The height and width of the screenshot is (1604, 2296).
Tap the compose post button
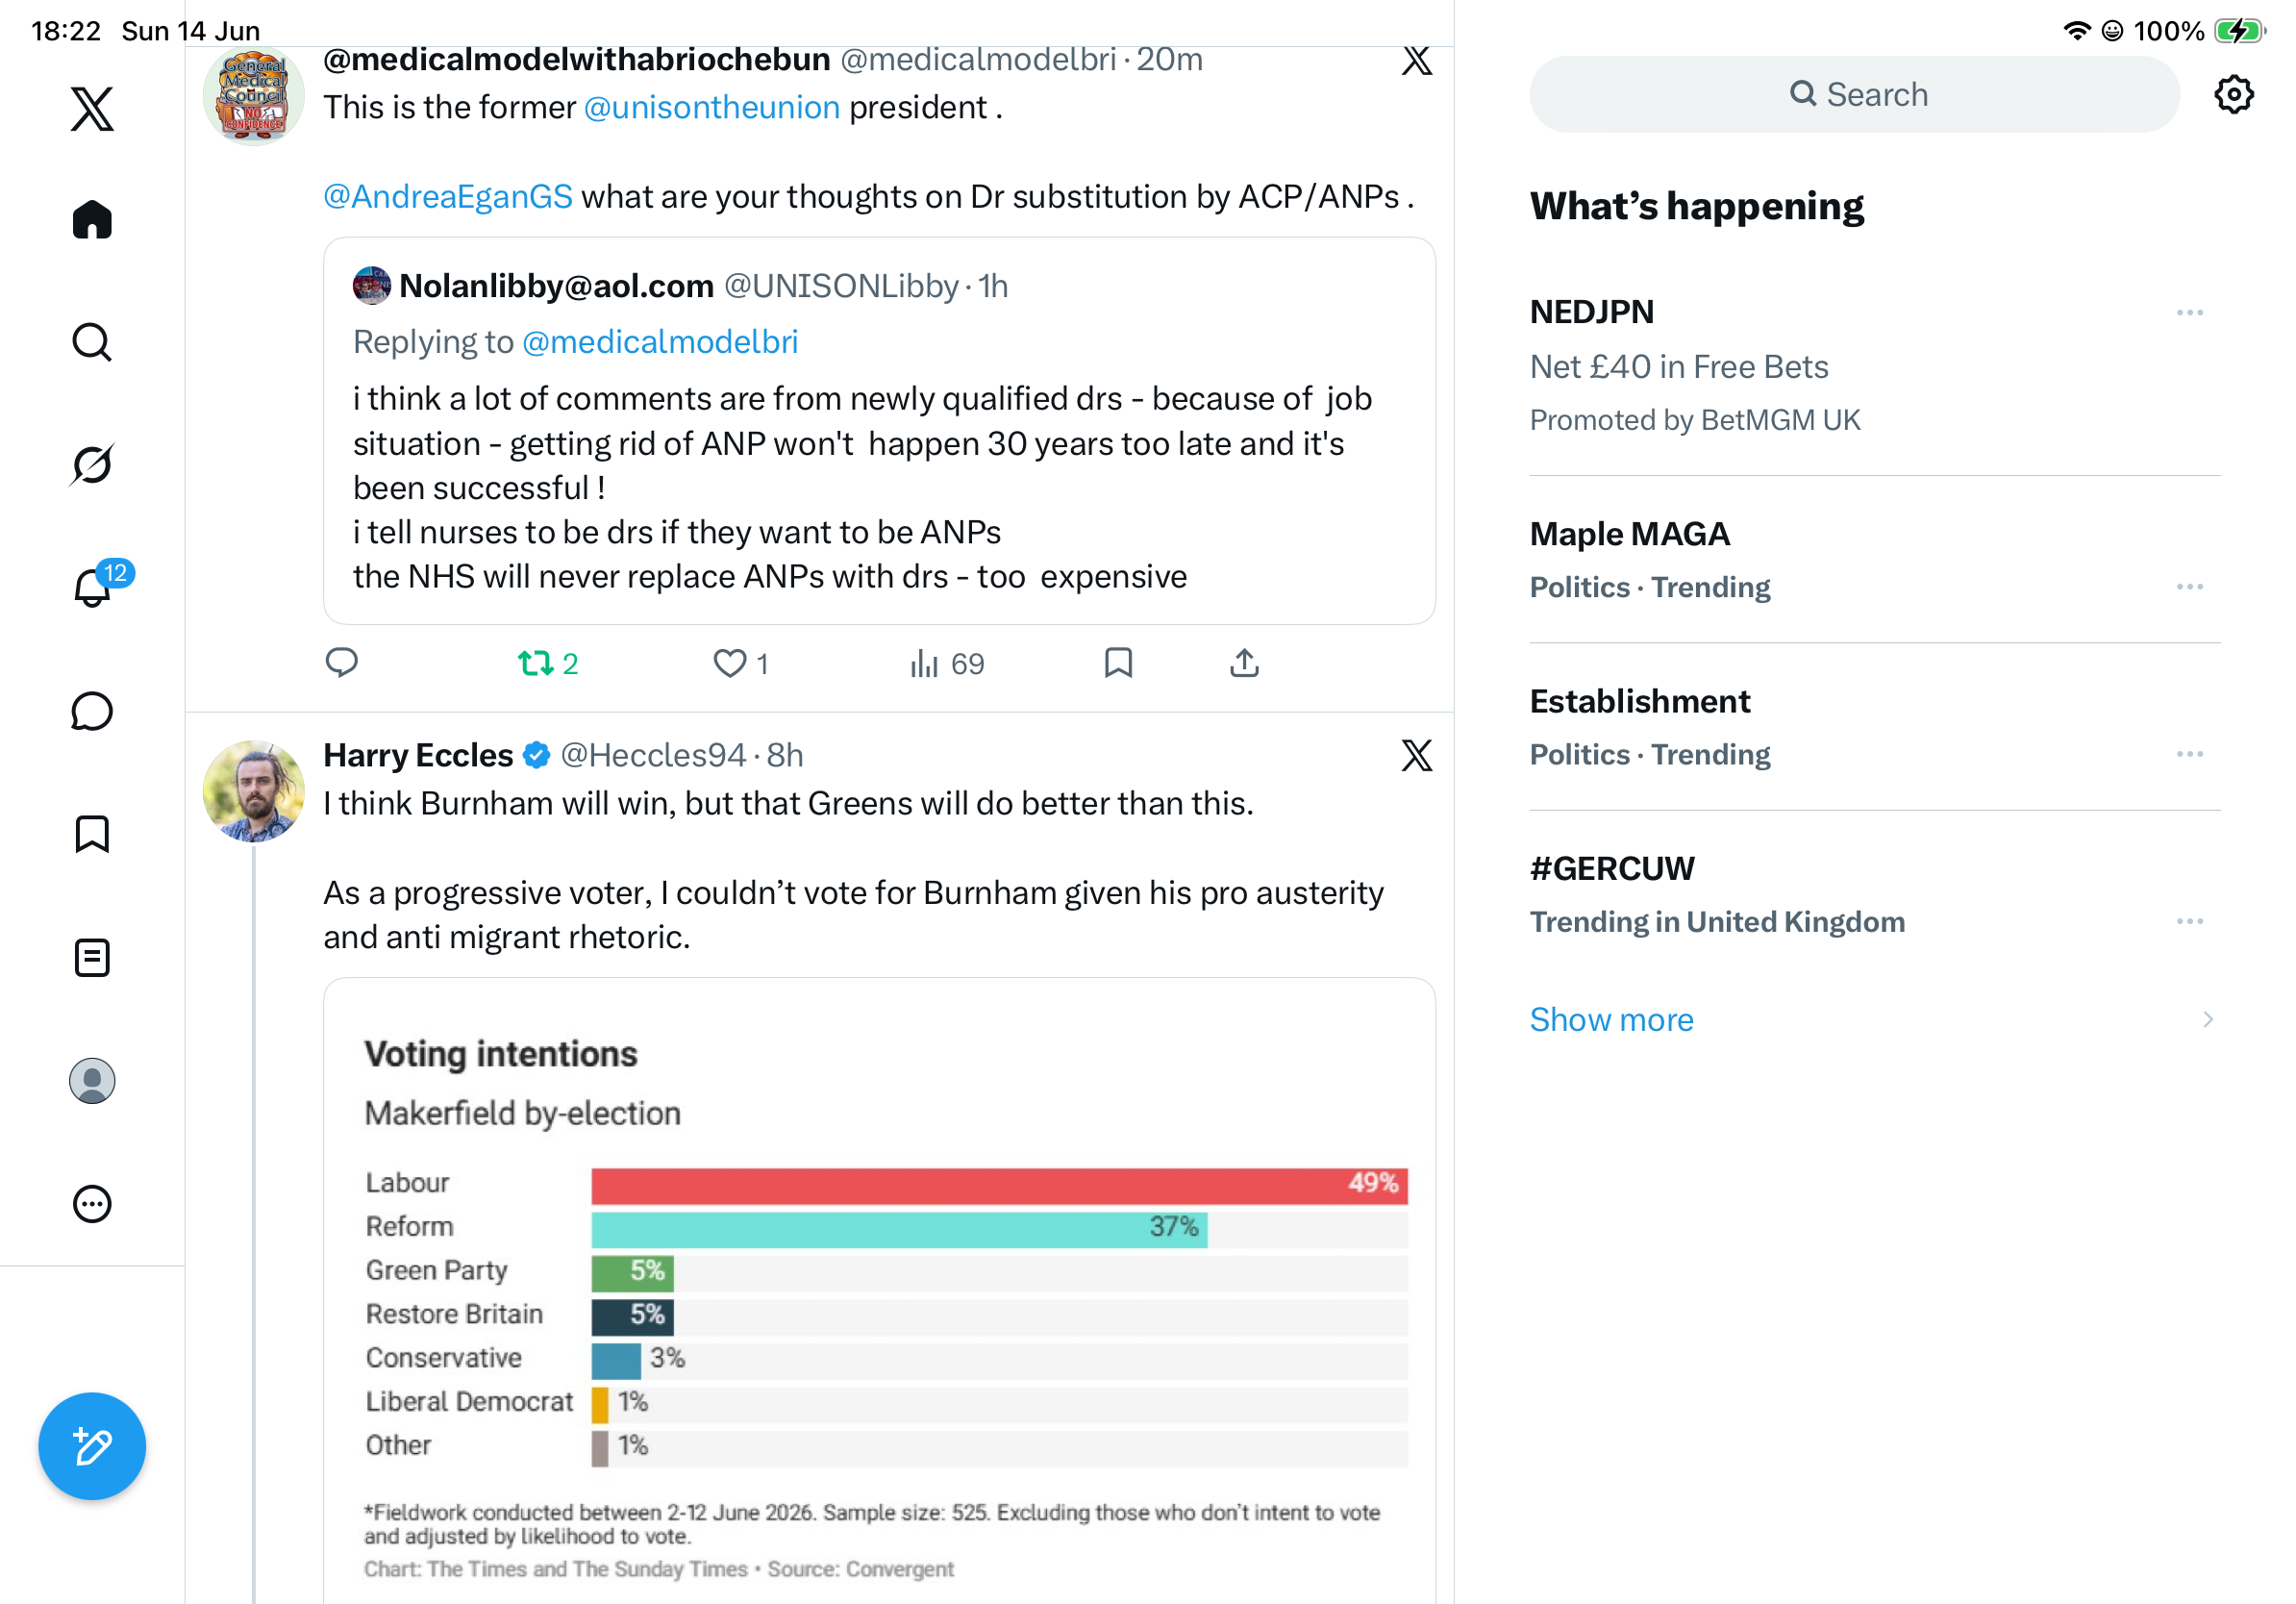click(x=92, y=1446)
